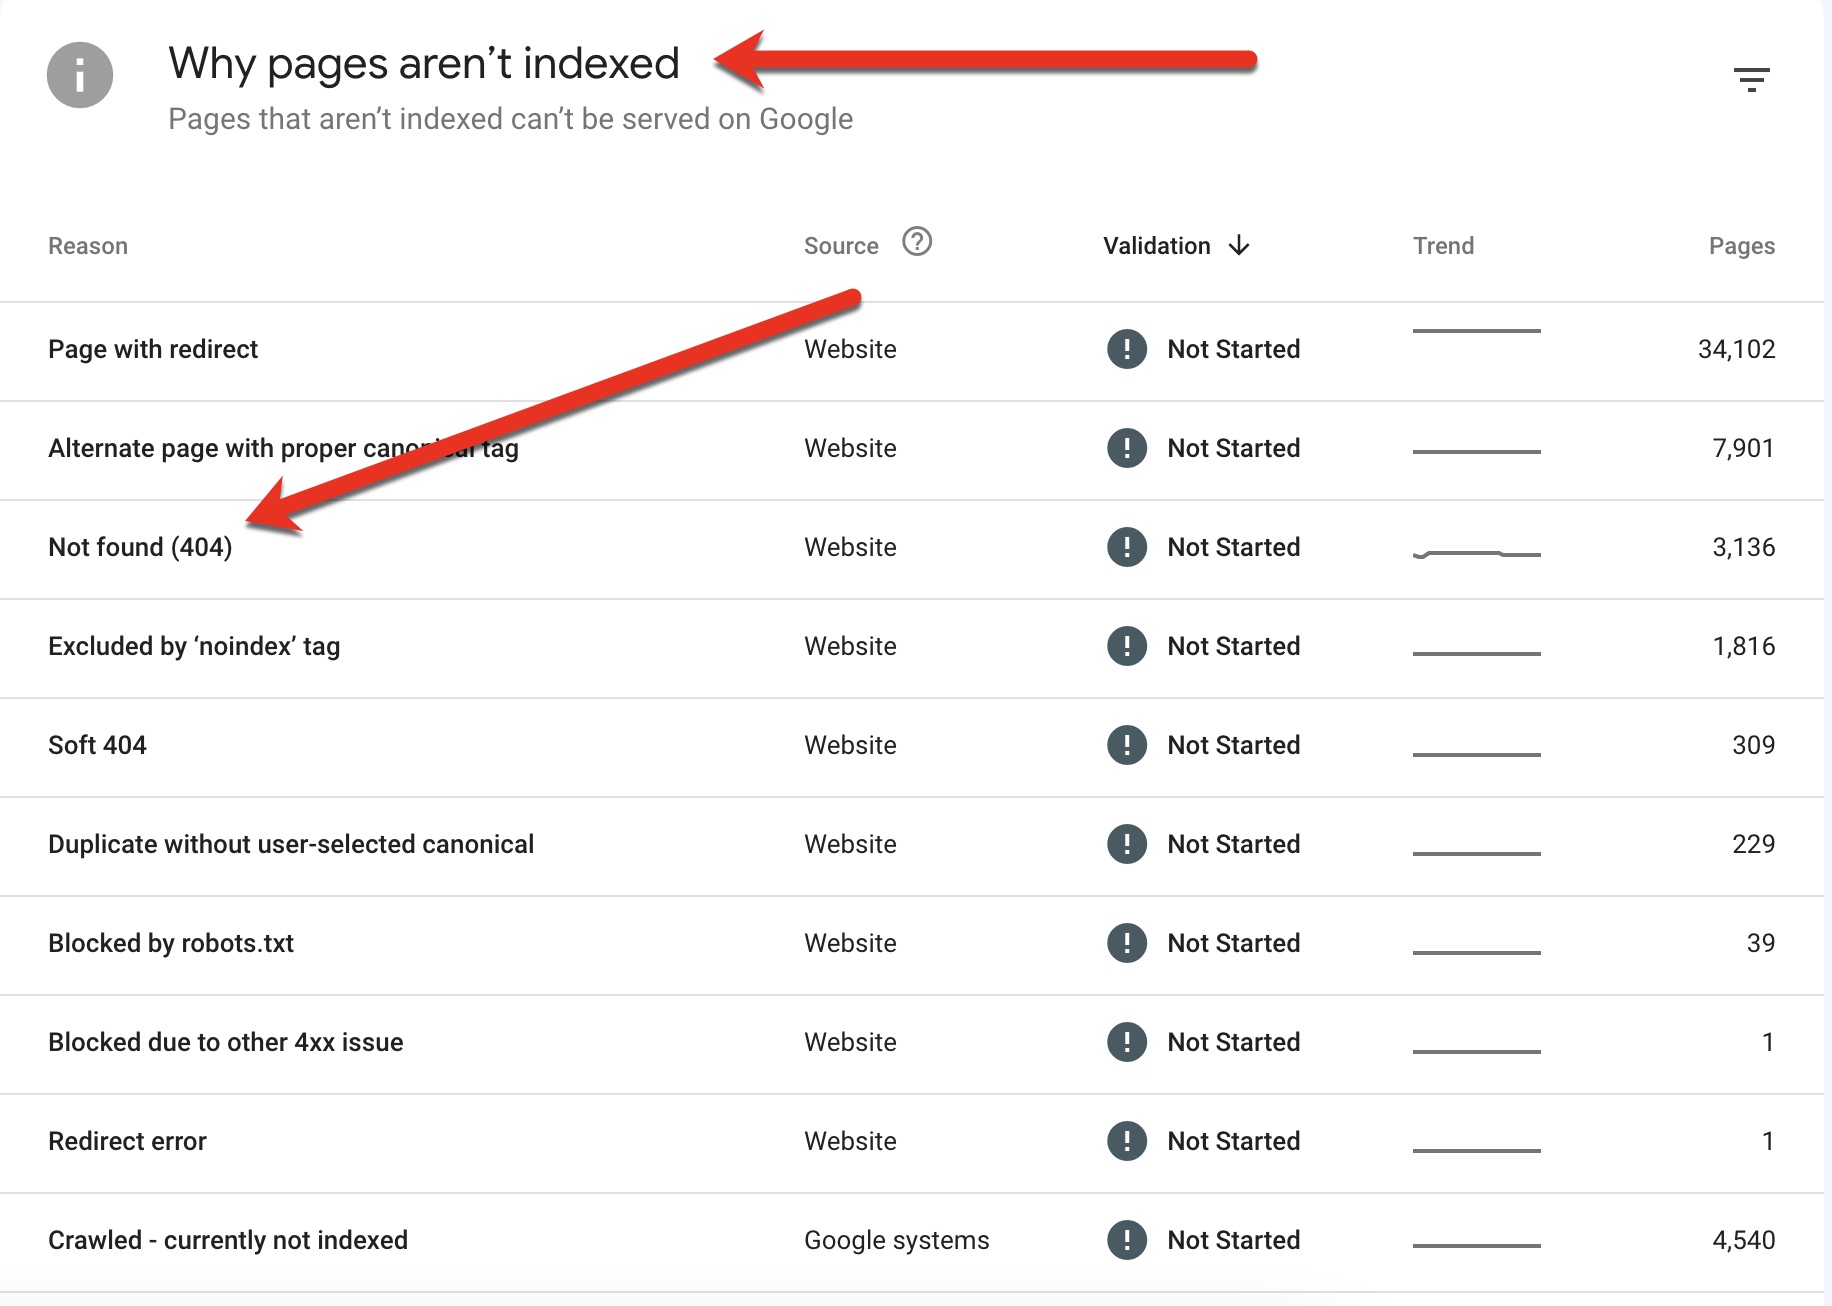The height and width of the screenshot is (1306, 1832).
Task: Click warning icon in Page with redirect row
Action: click(1127, 349)
